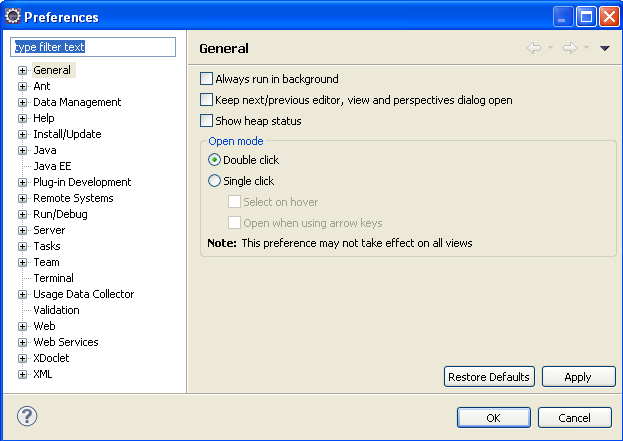Image resolution: width=623 pixels, height=441 pixels.
Task: Select Single click open mode
Action: (214, 181)
